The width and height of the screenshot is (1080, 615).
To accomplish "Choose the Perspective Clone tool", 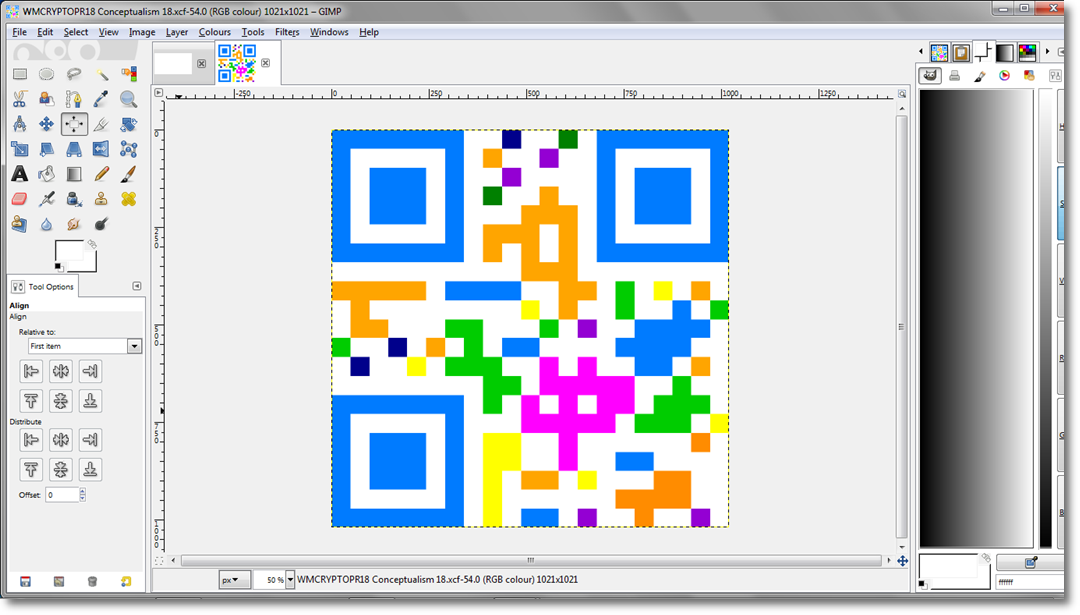I will 19,224.
